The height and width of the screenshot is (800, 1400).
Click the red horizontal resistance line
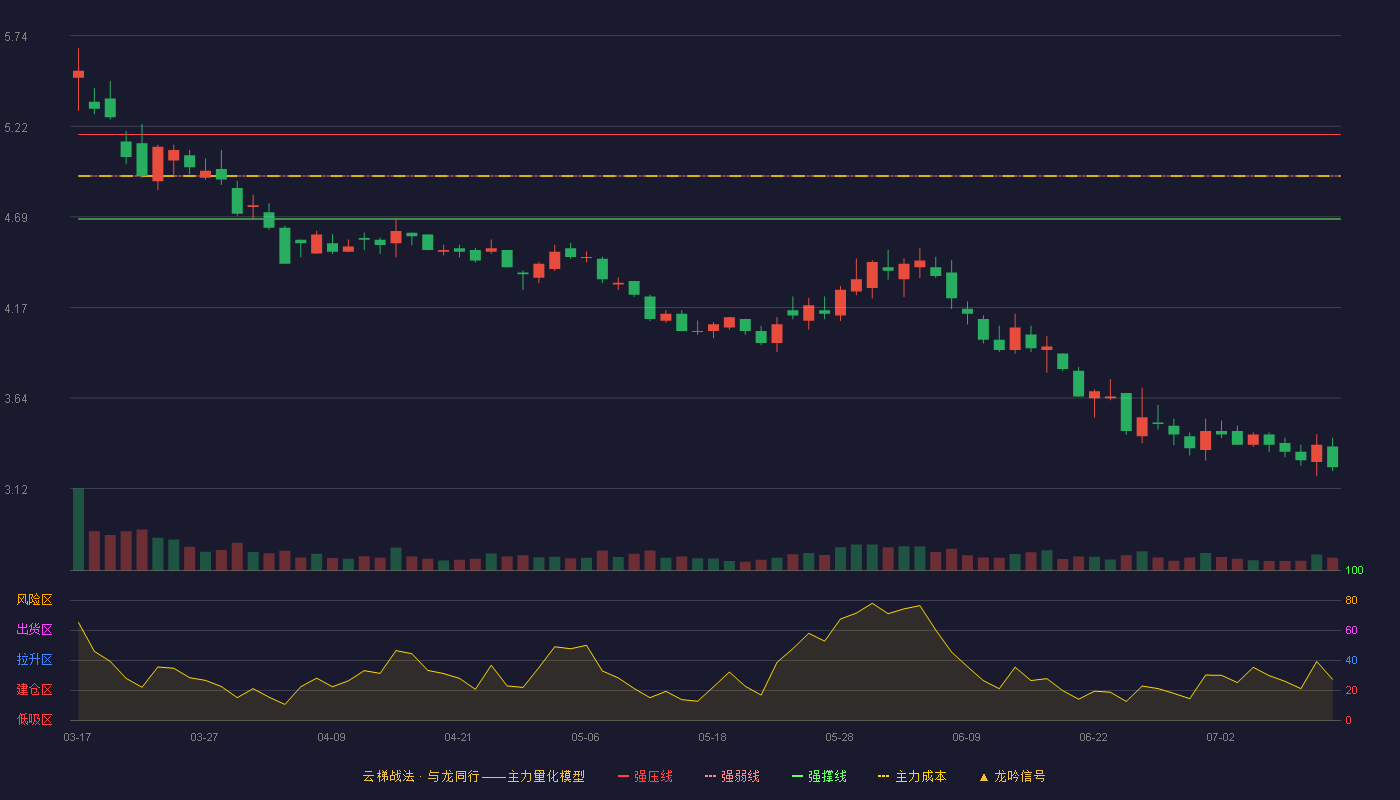tap(709, 134)
